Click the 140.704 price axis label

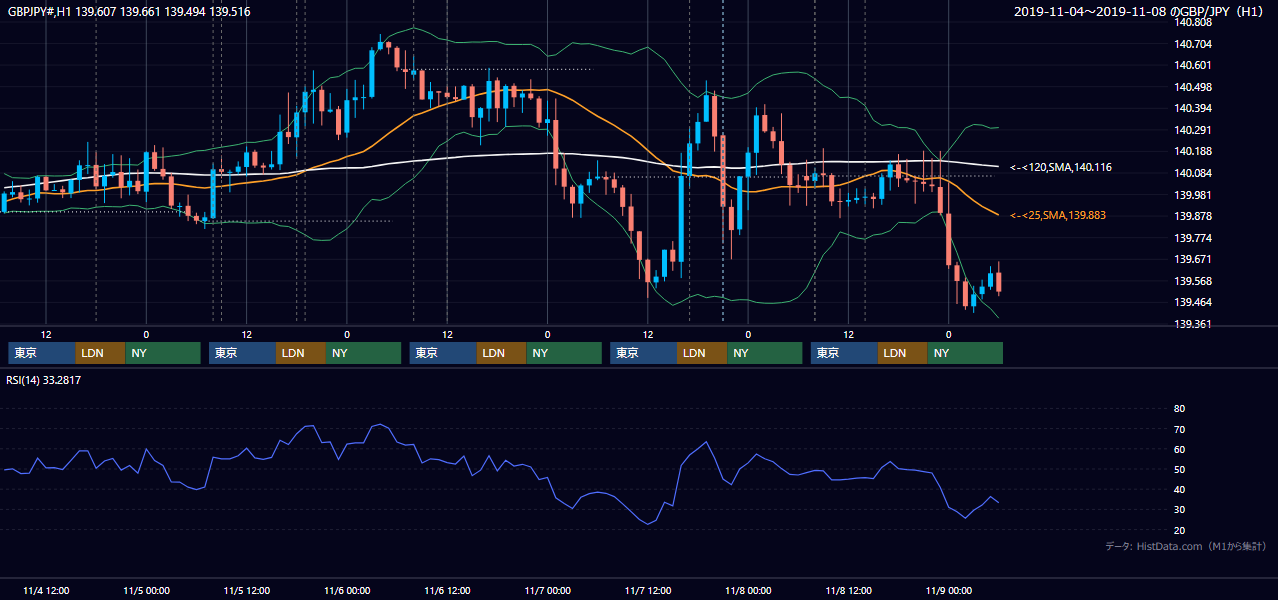click(x=1194, y=44)
